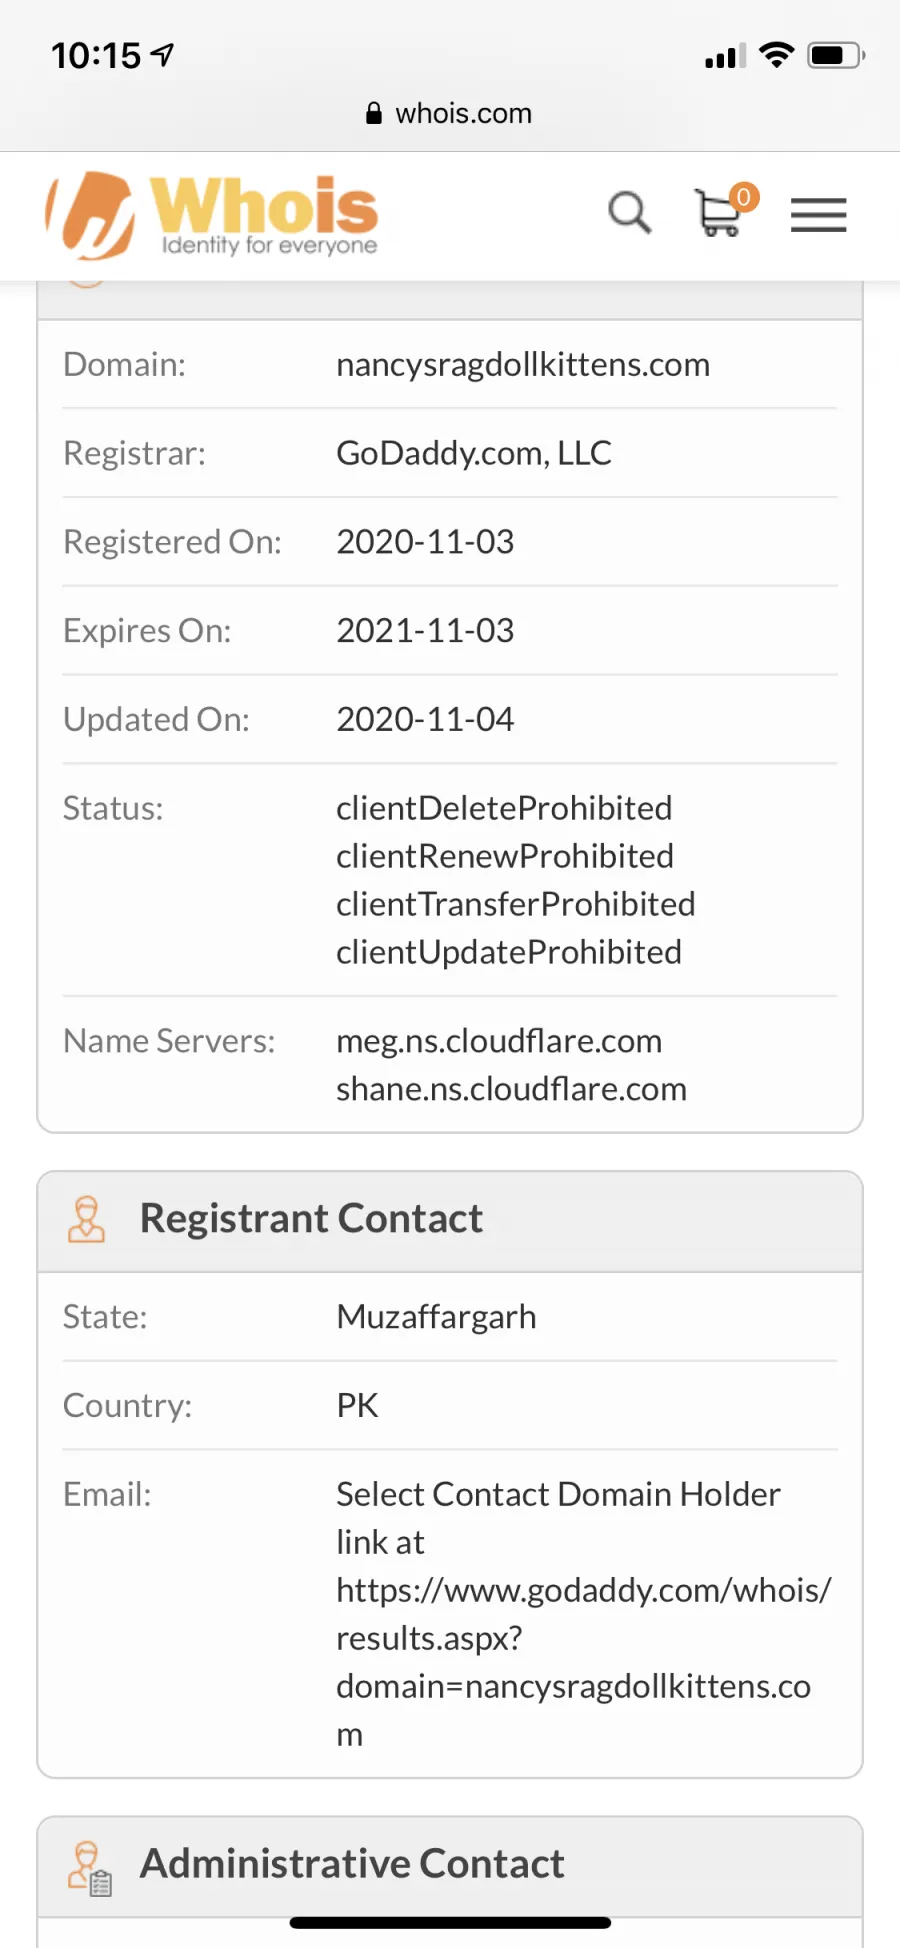Tap shane.ns.cloudflare.com name server
Viewport: 900px width, 1948px height.
tap(511, 1089)
